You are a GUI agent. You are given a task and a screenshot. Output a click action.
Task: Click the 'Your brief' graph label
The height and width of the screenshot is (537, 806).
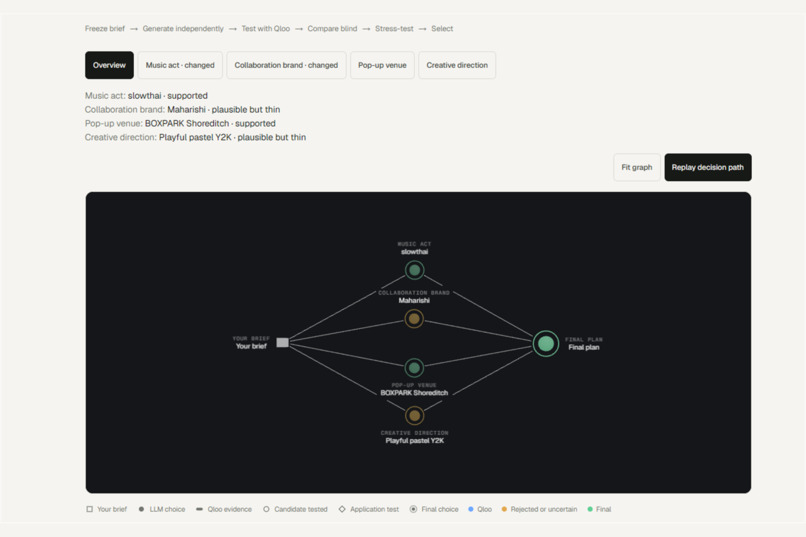click(x=251, y=346)
